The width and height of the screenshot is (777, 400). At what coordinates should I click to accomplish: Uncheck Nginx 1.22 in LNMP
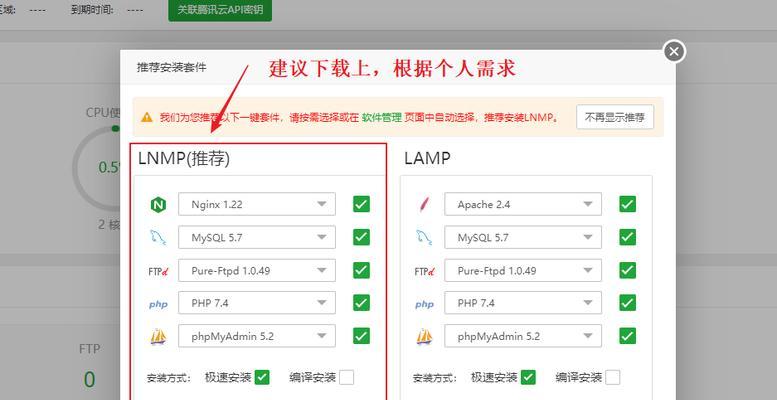coord(361,204)
